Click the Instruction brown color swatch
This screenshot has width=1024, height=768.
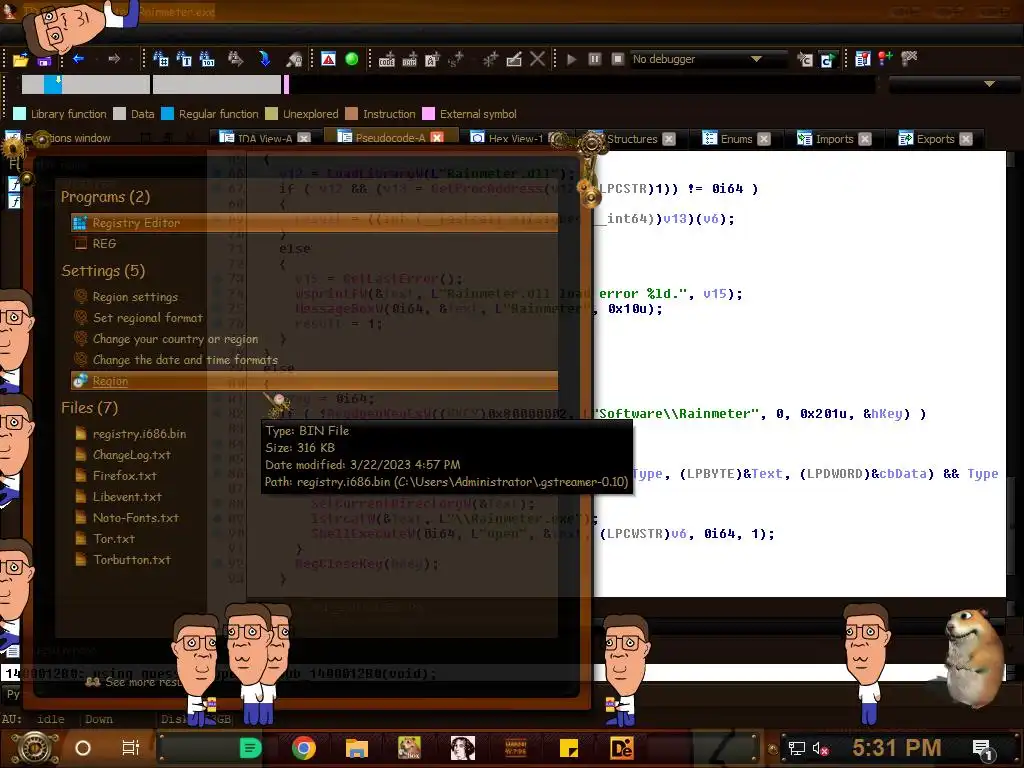click(351, 114)
